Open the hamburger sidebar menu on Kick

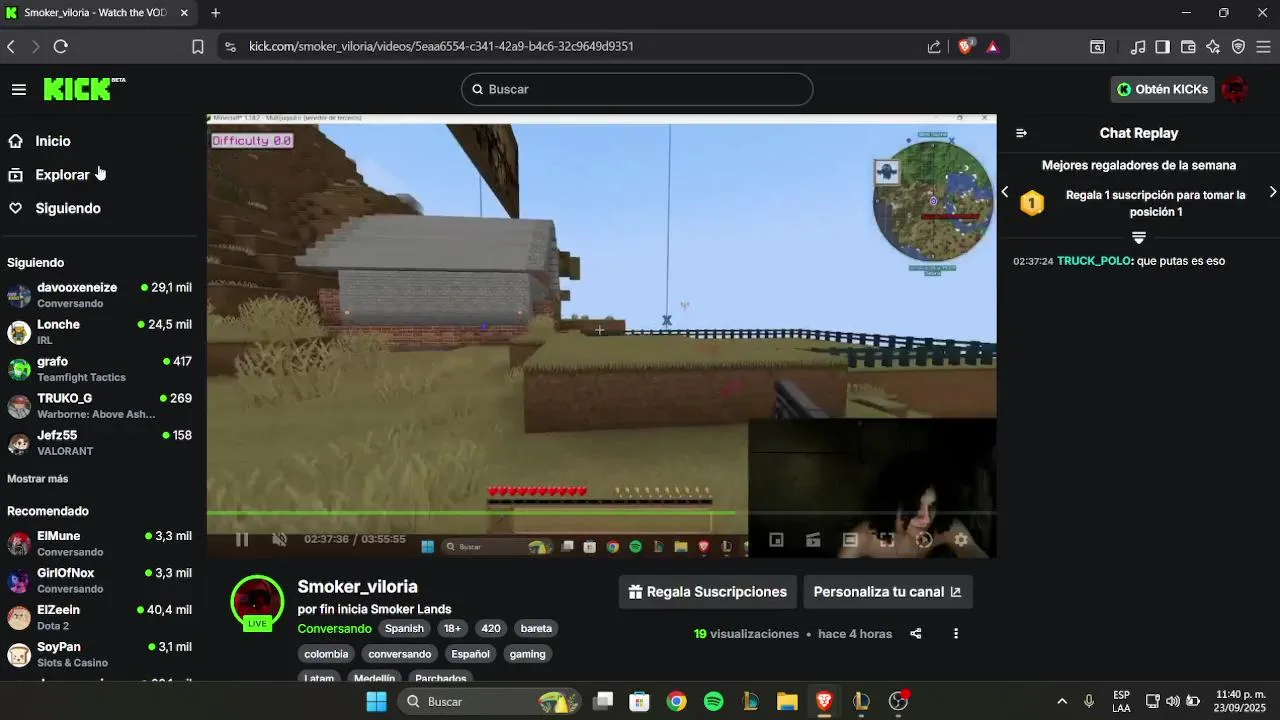click(19, 90)
